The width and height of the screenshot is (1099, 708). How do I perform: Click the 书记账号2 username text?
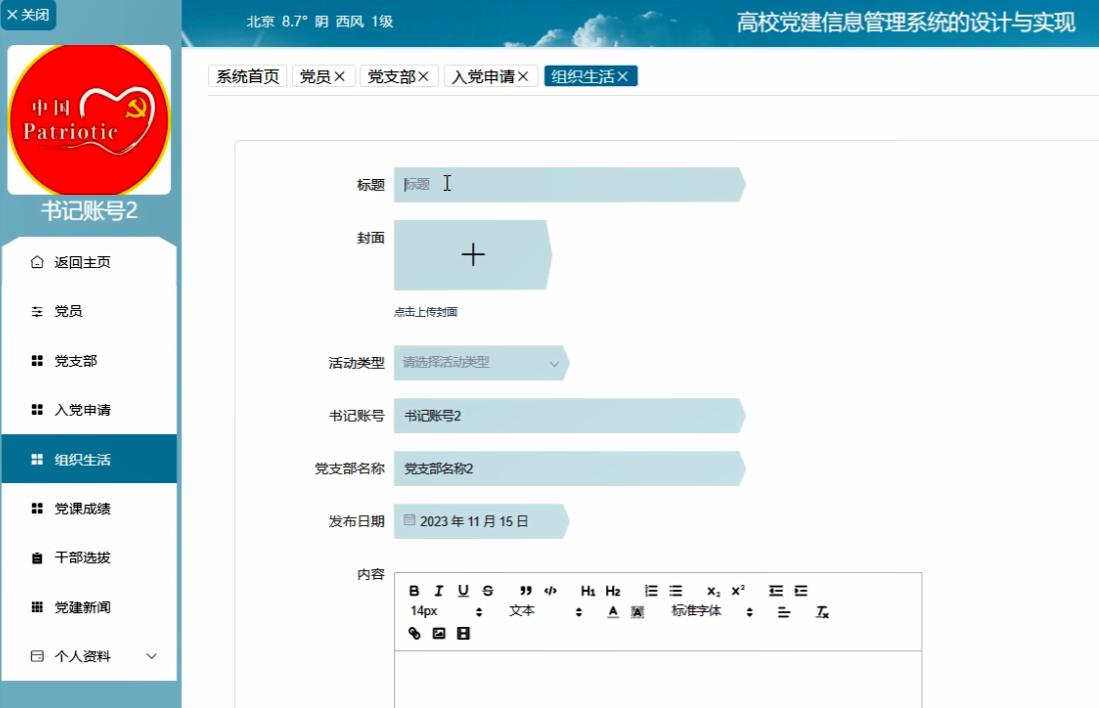click(89, 210)
